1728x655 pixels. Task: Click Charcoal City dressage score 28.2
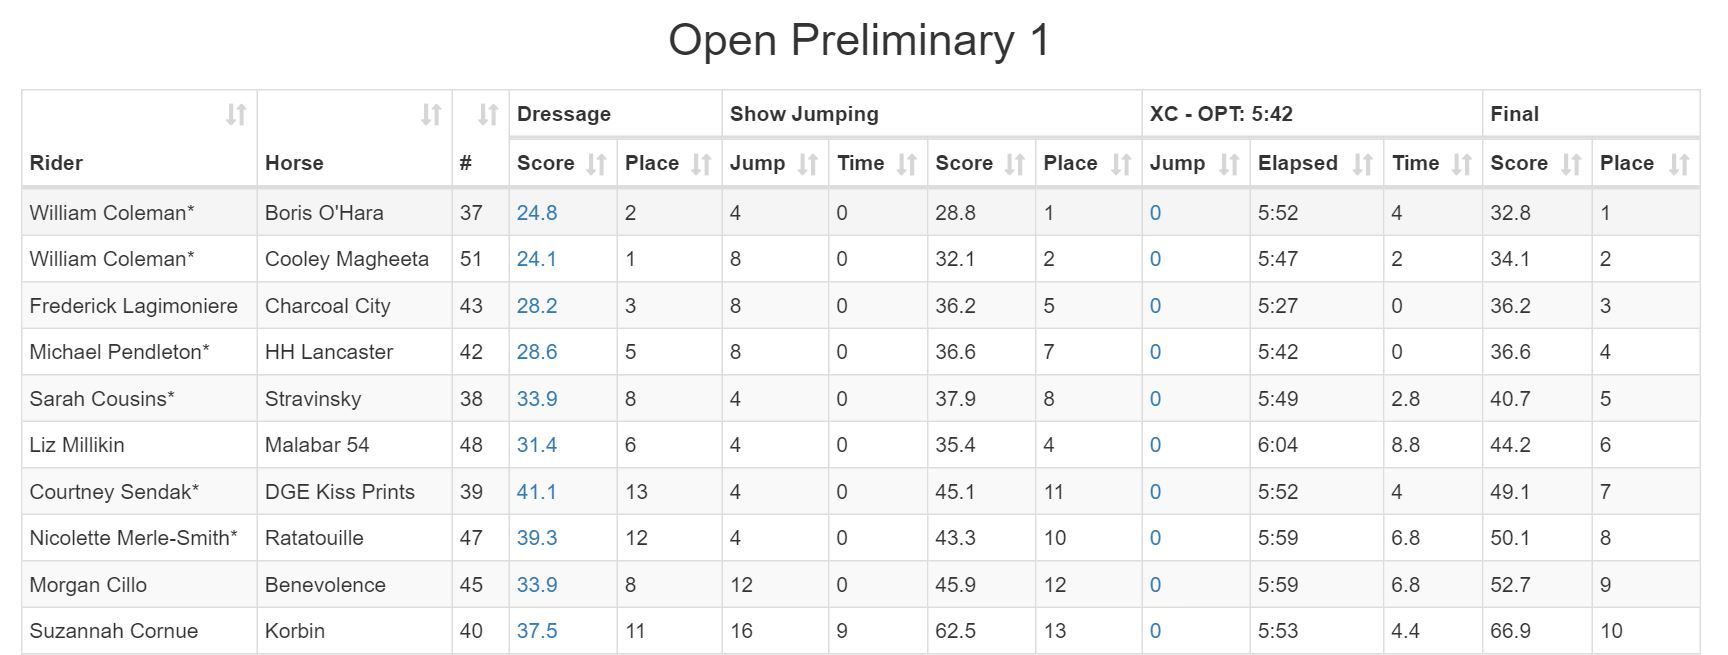click(x=537, y=306)
